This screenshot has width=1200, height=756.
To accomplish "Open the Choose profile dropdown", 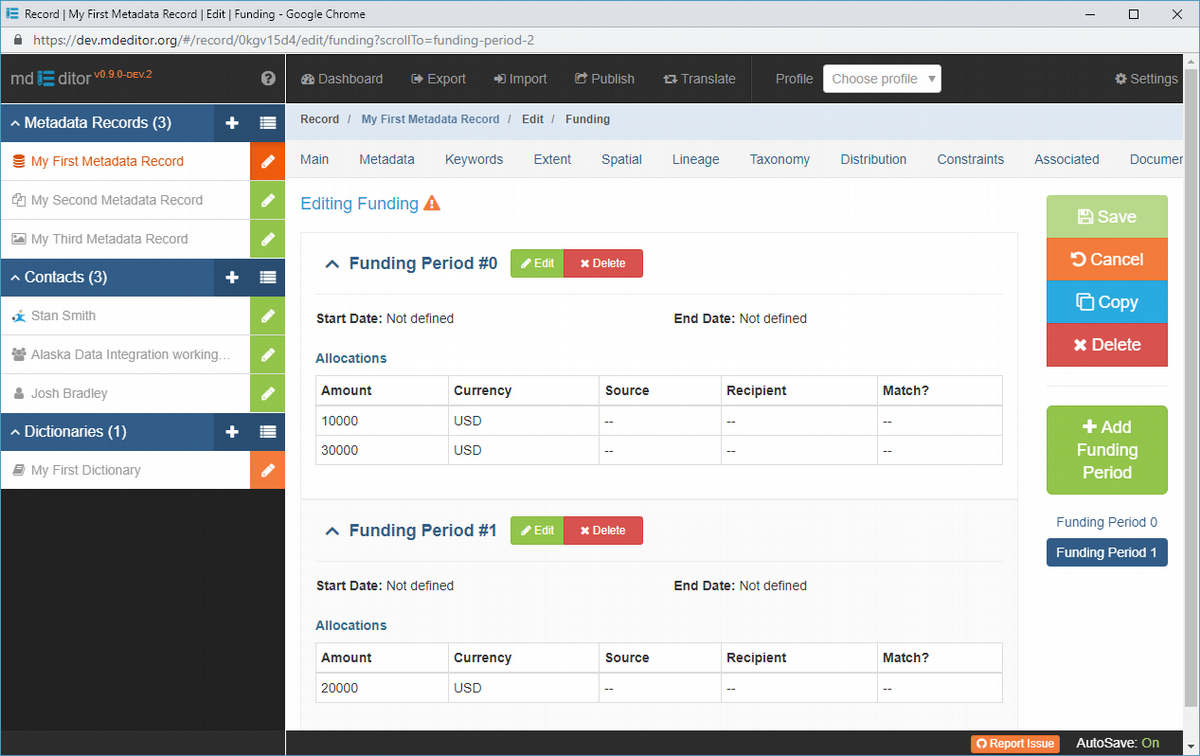I will click(x=882, y=79).
